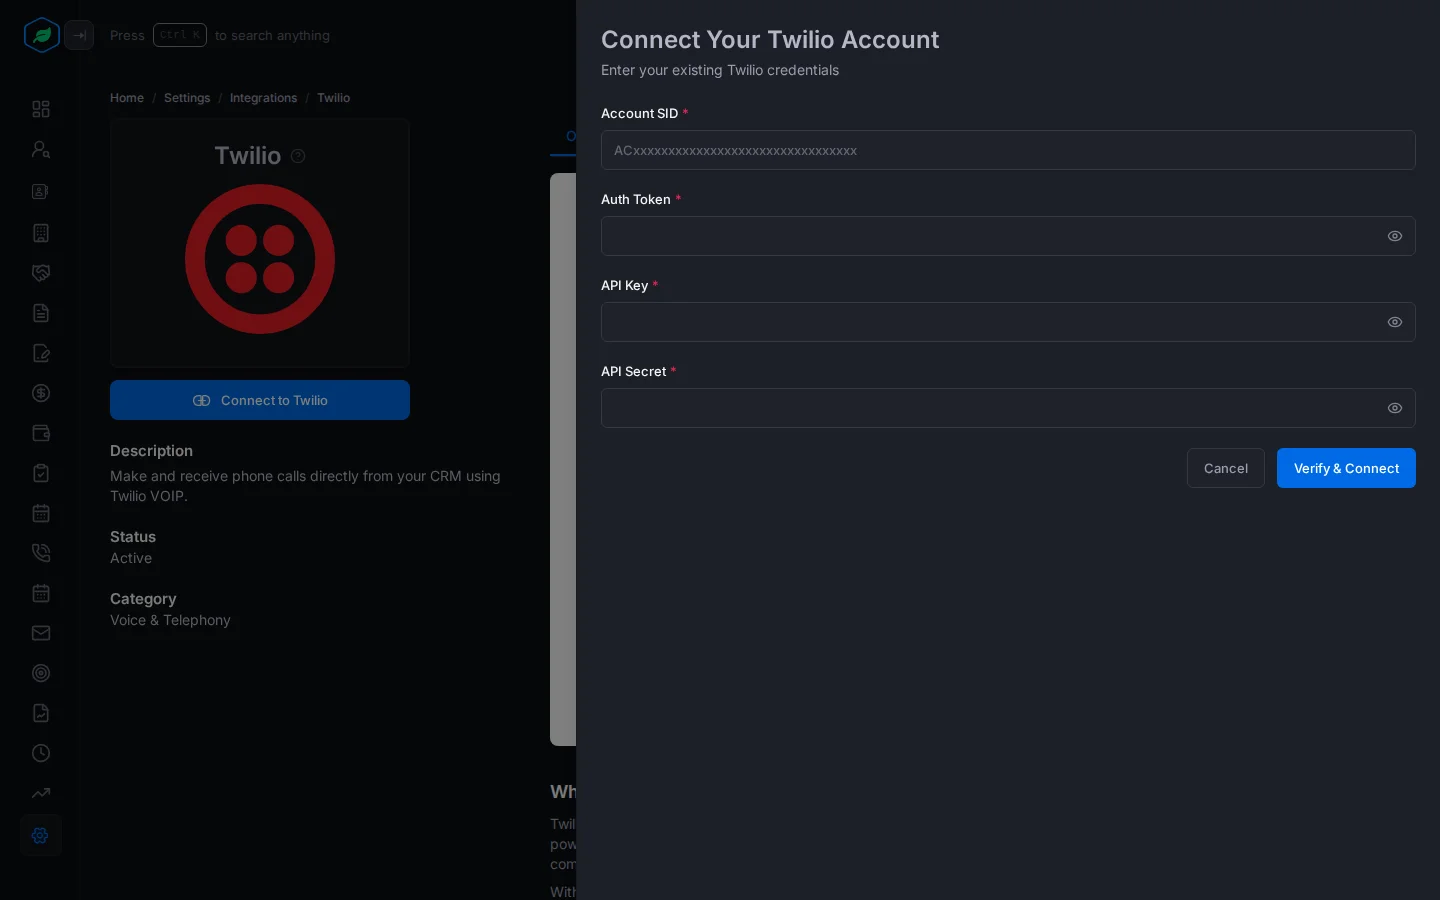
Task: Open the target goals icon in sidebar
Action: click(x=41, y=673)
